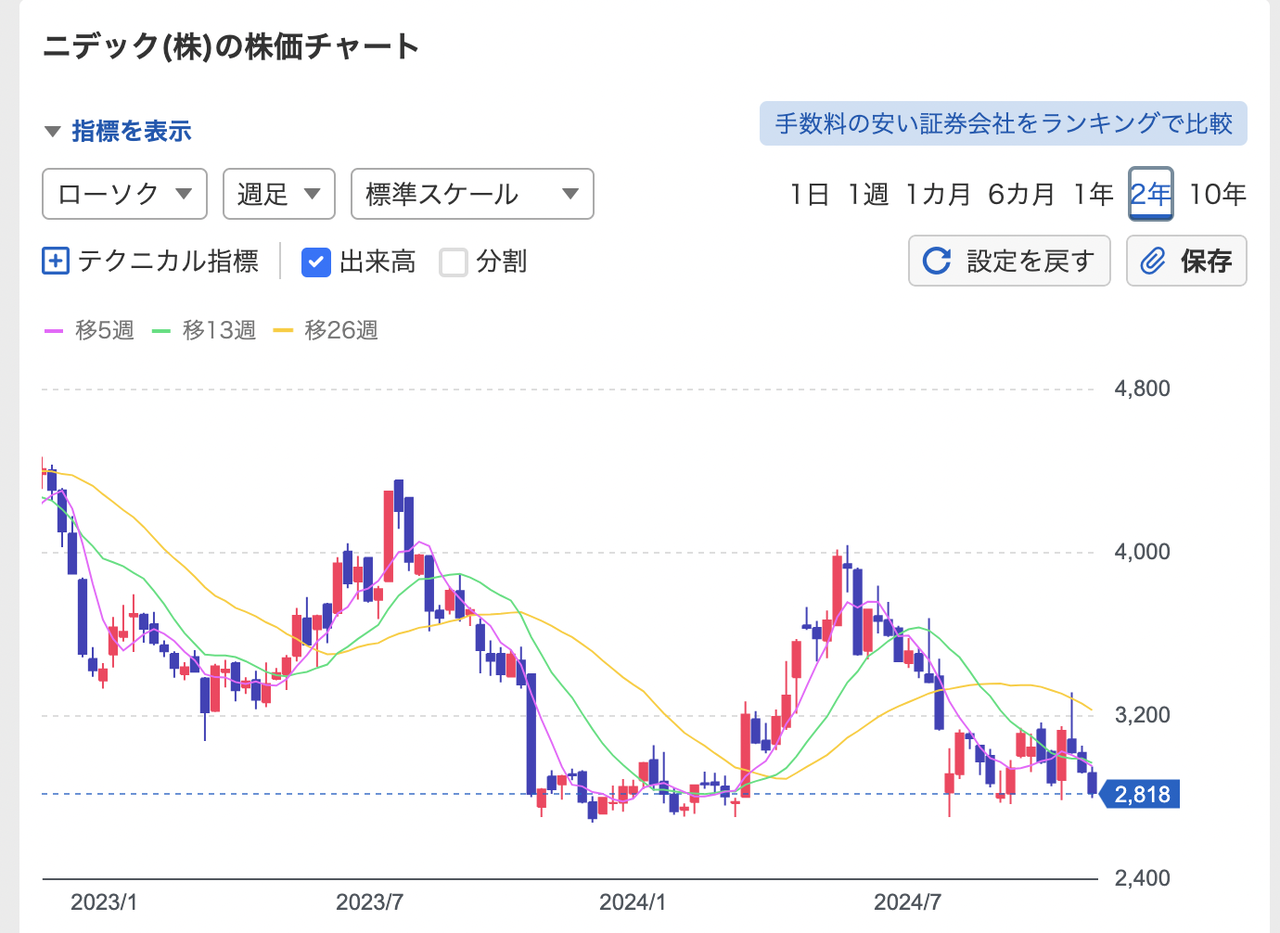Viewport: 1280px width, 933px height.
Task: Click the 3,200 price axis label
Action: (x=1142, y=716)
